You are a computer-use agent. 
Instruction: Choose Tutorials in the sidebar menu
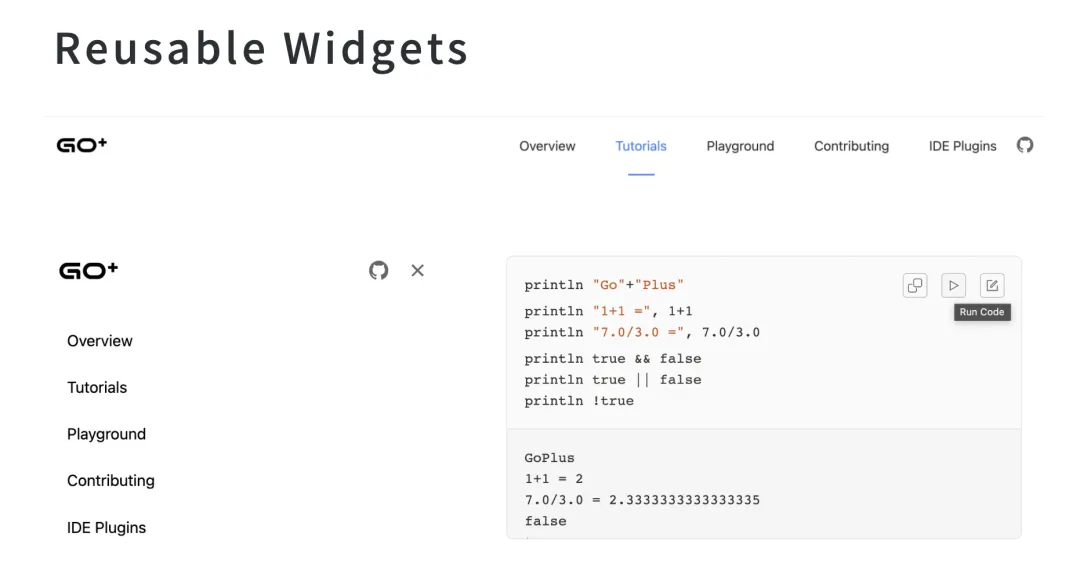tap(97, 388)
